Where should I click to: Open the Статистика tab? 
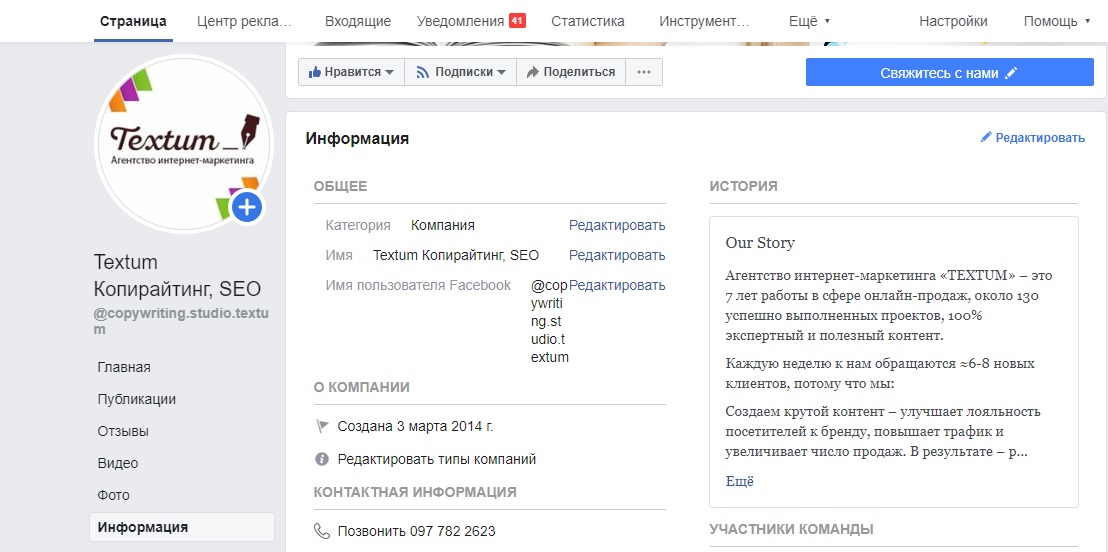(588, 21)
